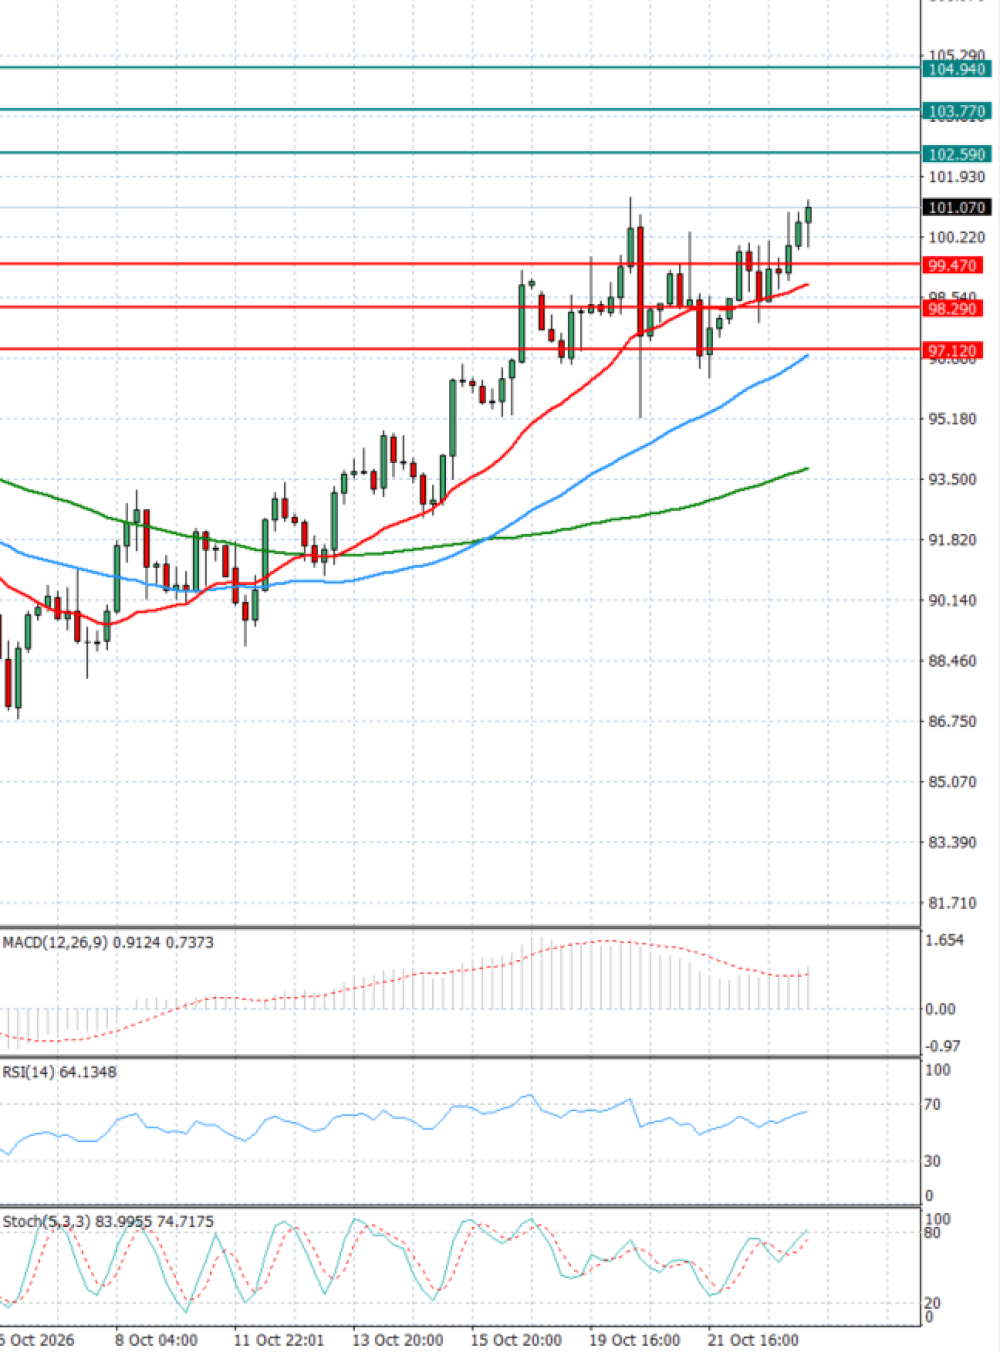The height and width of the screenshot is (1352, 1000).
Task: Click the 102.590 resistance price label
Action: [x=957, y=154]
